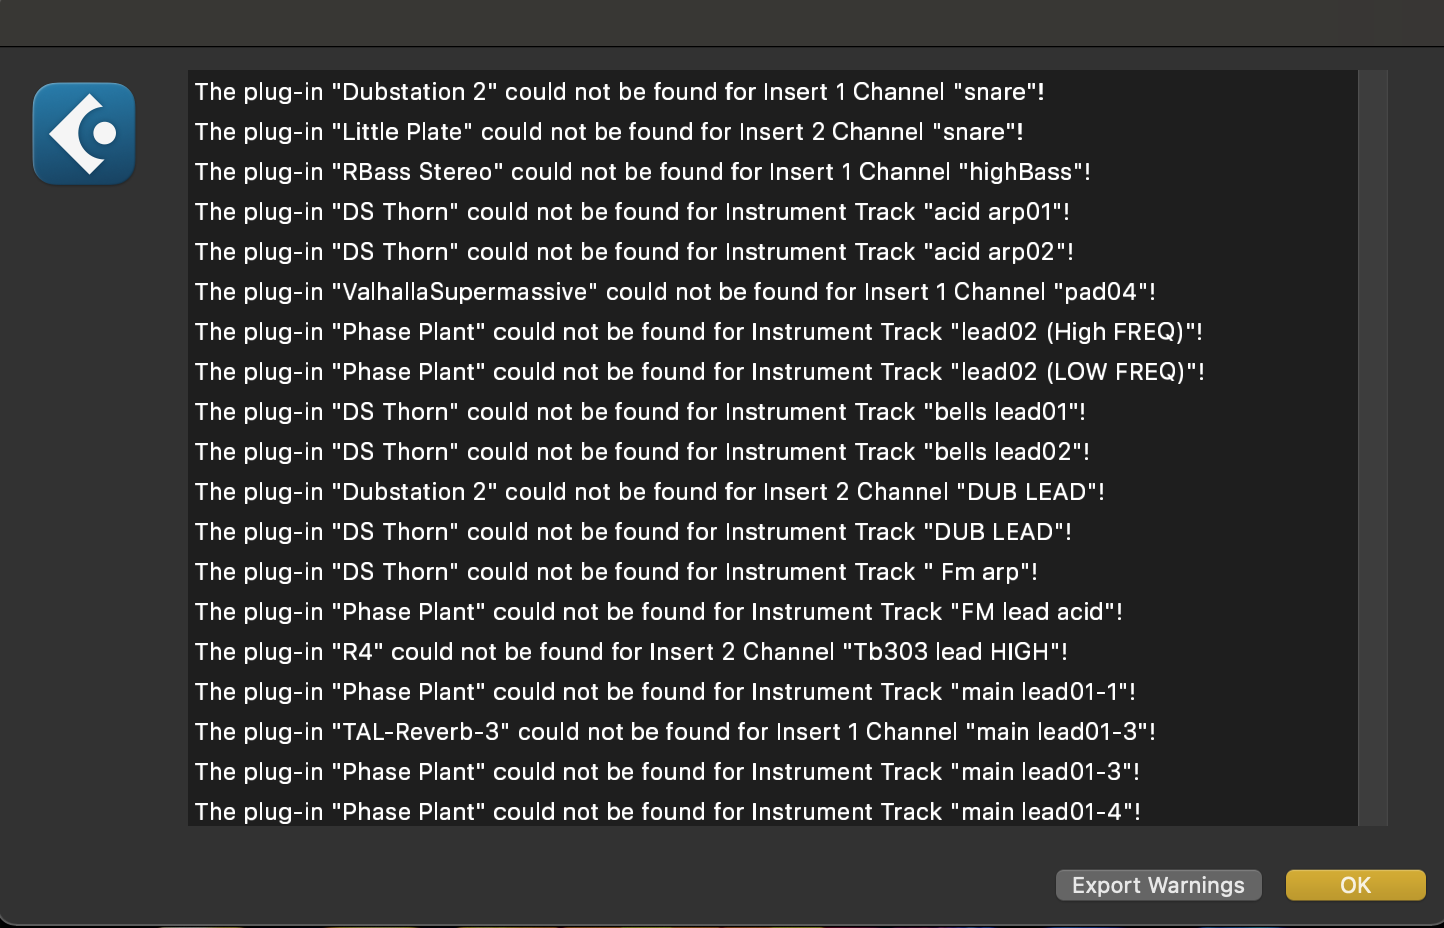Click the Dubstation 2 DUB LEAD insert warning
The image size is (1444, 928).
pos(649,492)
